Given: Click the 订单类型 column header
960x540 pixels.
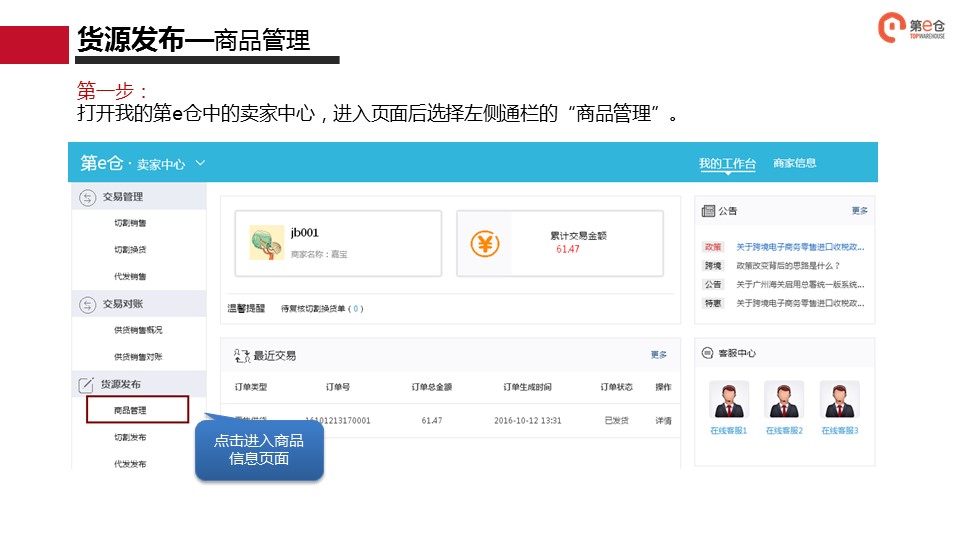Looking at the screenshot, I should tap(250, 387).
